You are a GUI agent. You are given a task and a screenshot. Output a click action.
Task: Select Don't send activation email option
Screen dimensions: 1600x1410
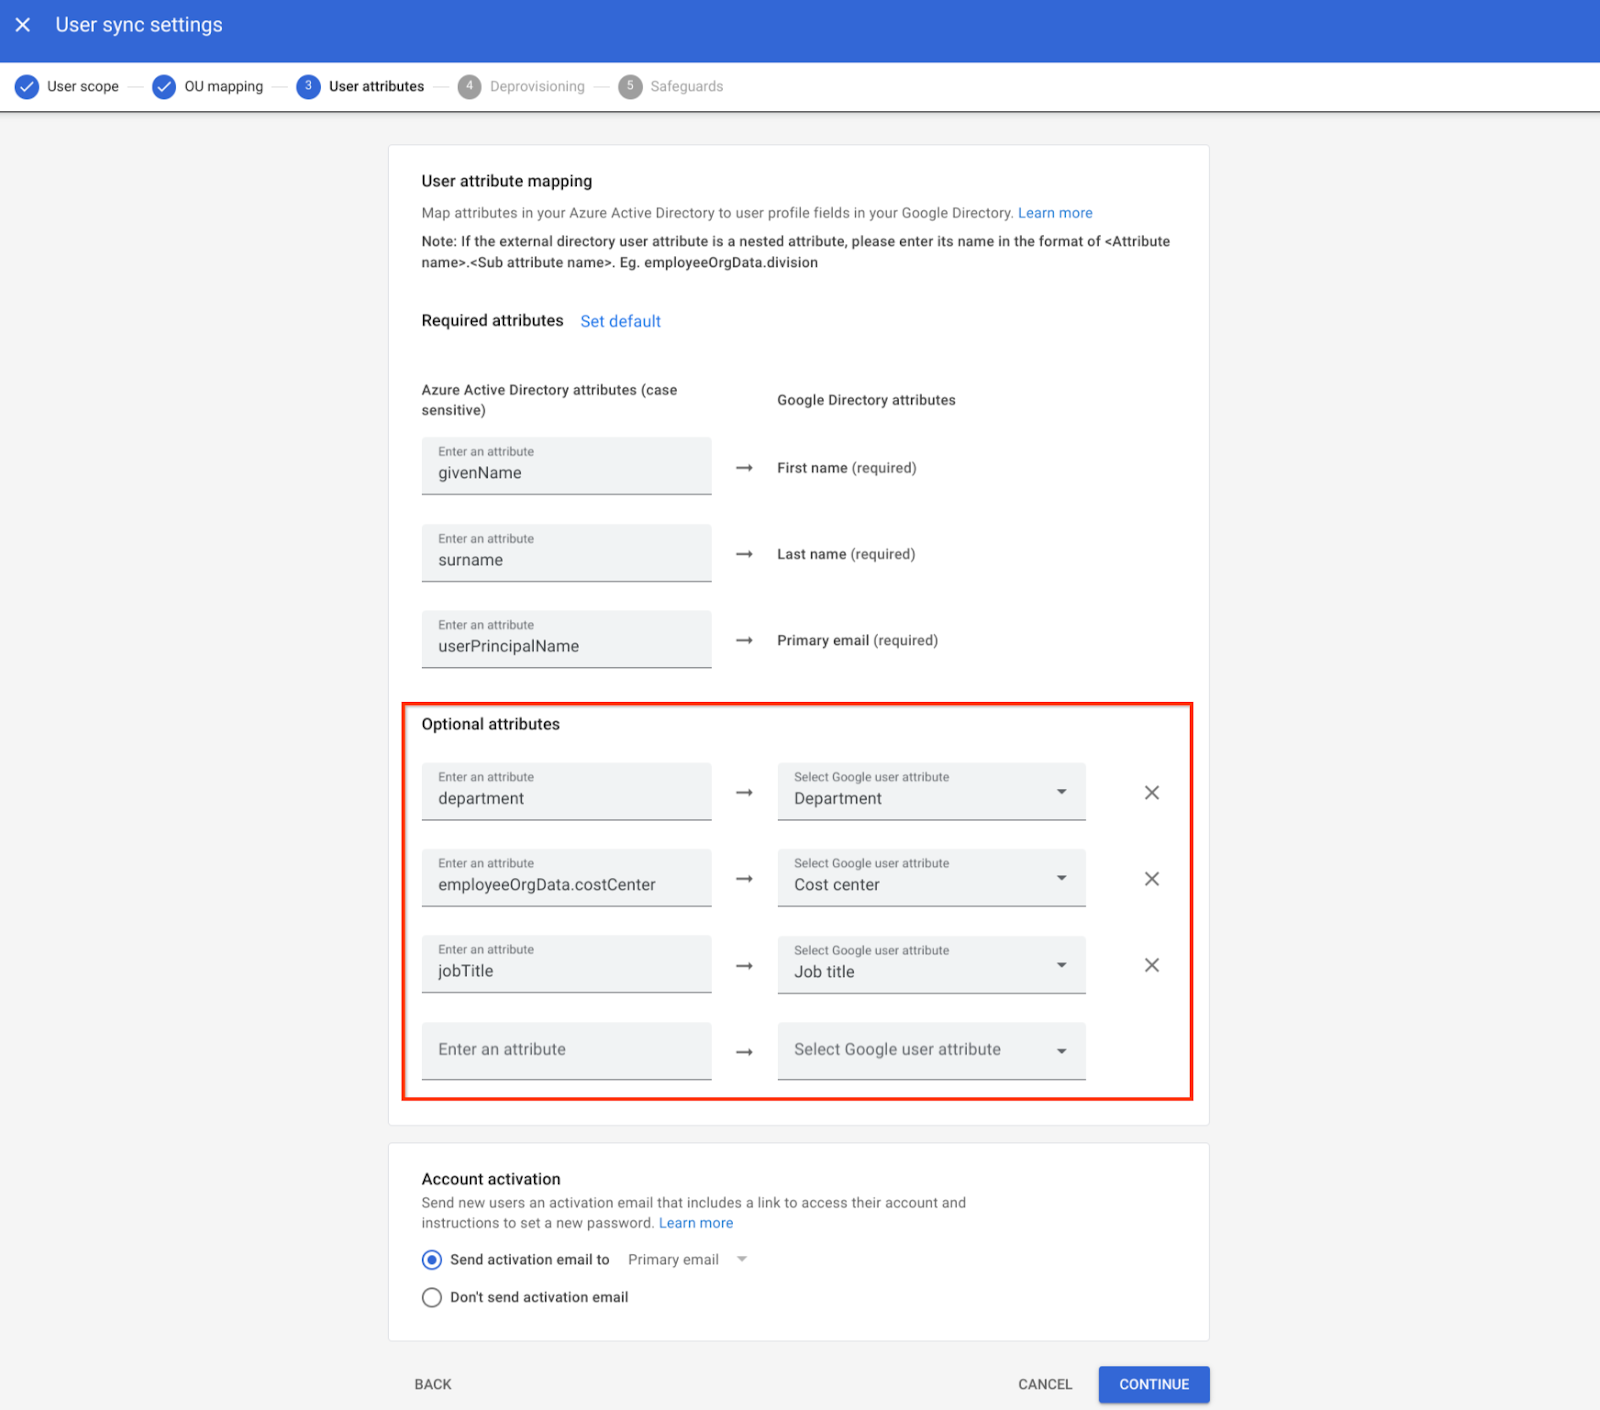pyautogui.click(x=432, y=1297)
